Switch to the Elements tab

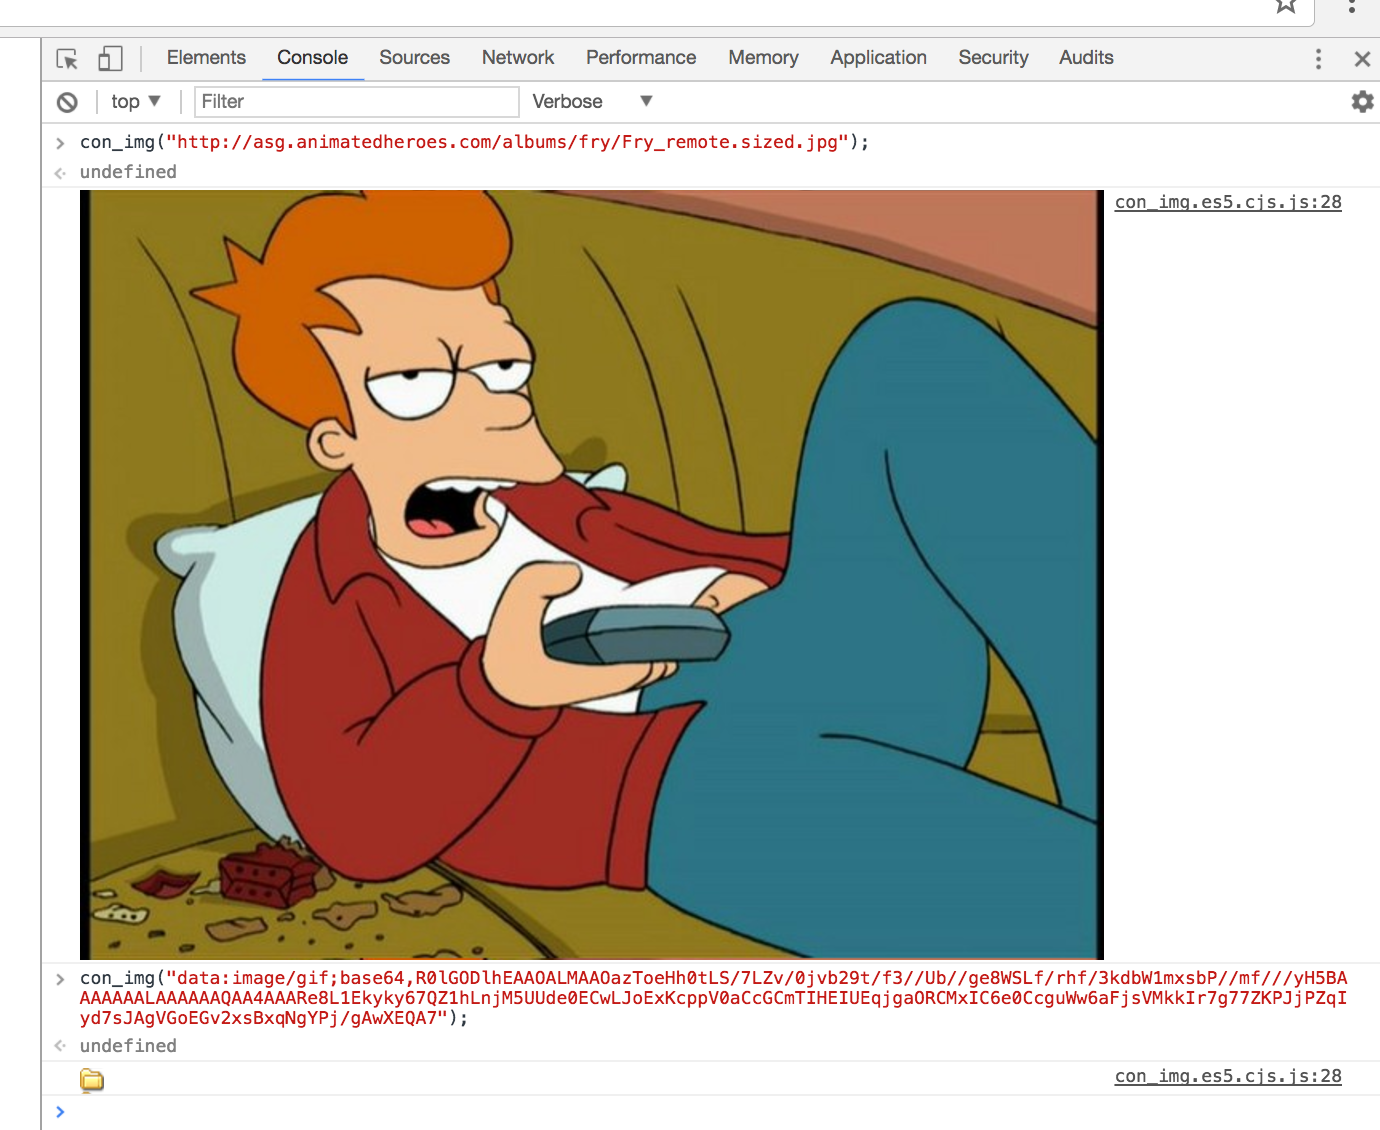pos(206,58)
